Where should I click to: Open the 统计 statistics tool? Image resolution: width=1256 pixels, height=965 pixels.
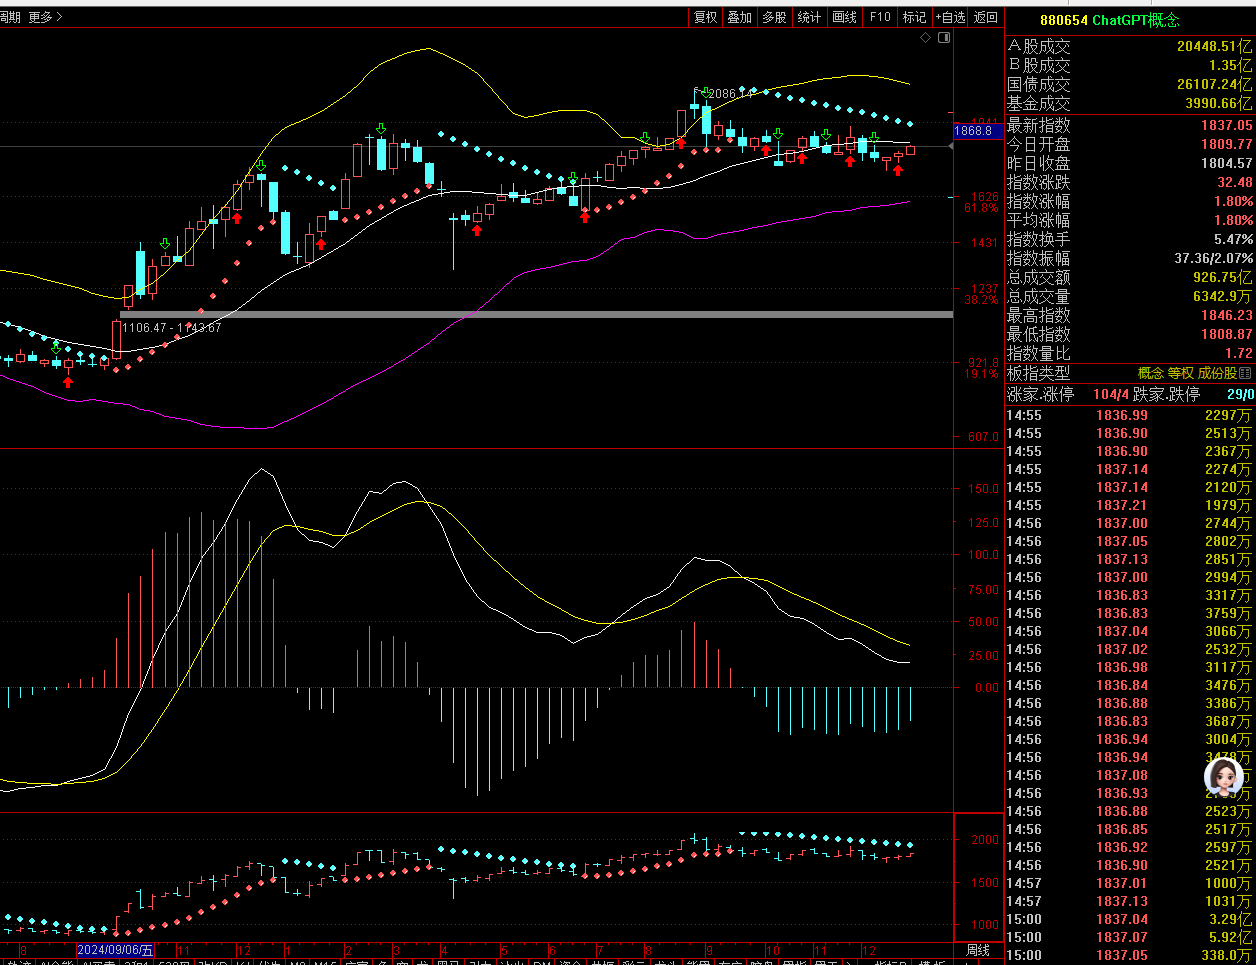pyautogui.click(x=809, y=17)
